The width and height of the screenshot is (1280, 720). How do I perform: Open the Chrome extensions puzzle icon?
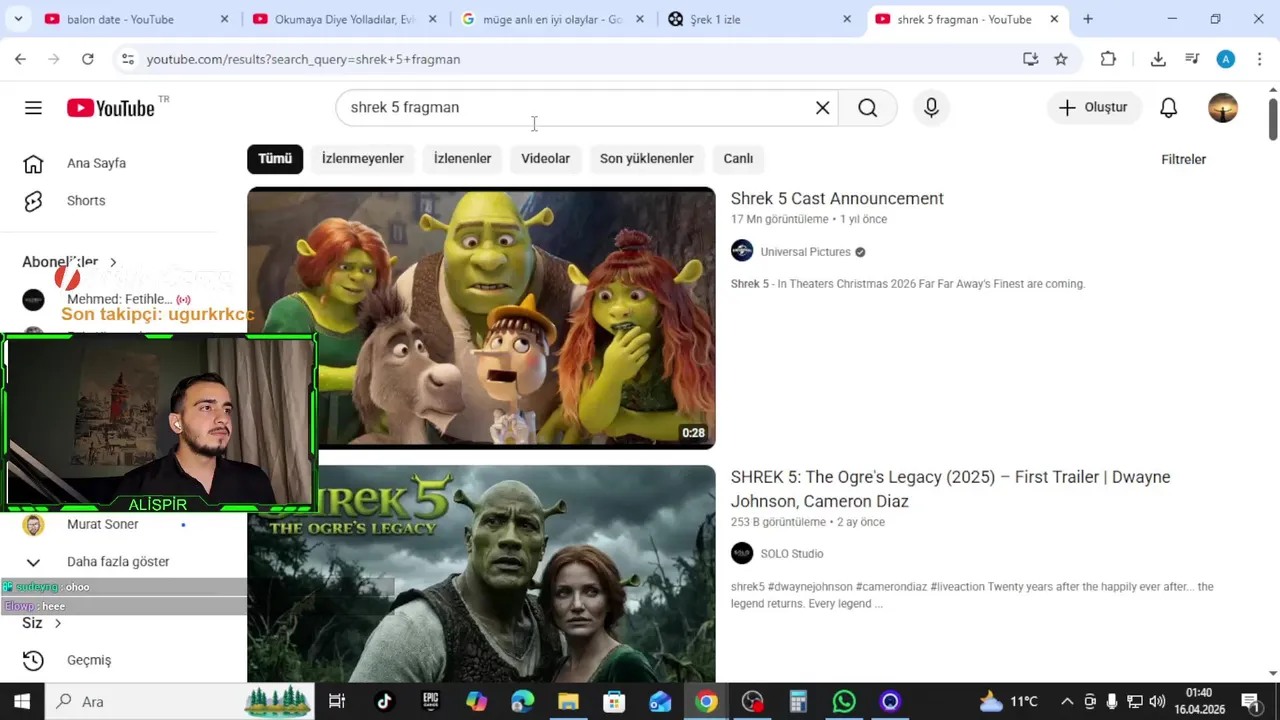[x=1108, y=59]
